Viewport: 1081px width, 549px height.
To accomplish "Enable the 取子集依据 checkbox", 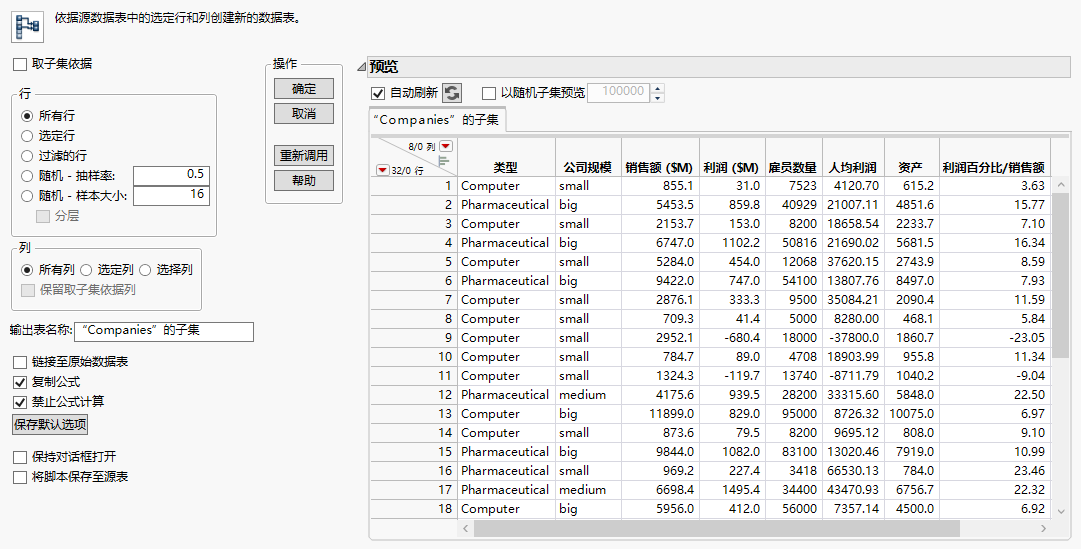I will pos(20,64).
